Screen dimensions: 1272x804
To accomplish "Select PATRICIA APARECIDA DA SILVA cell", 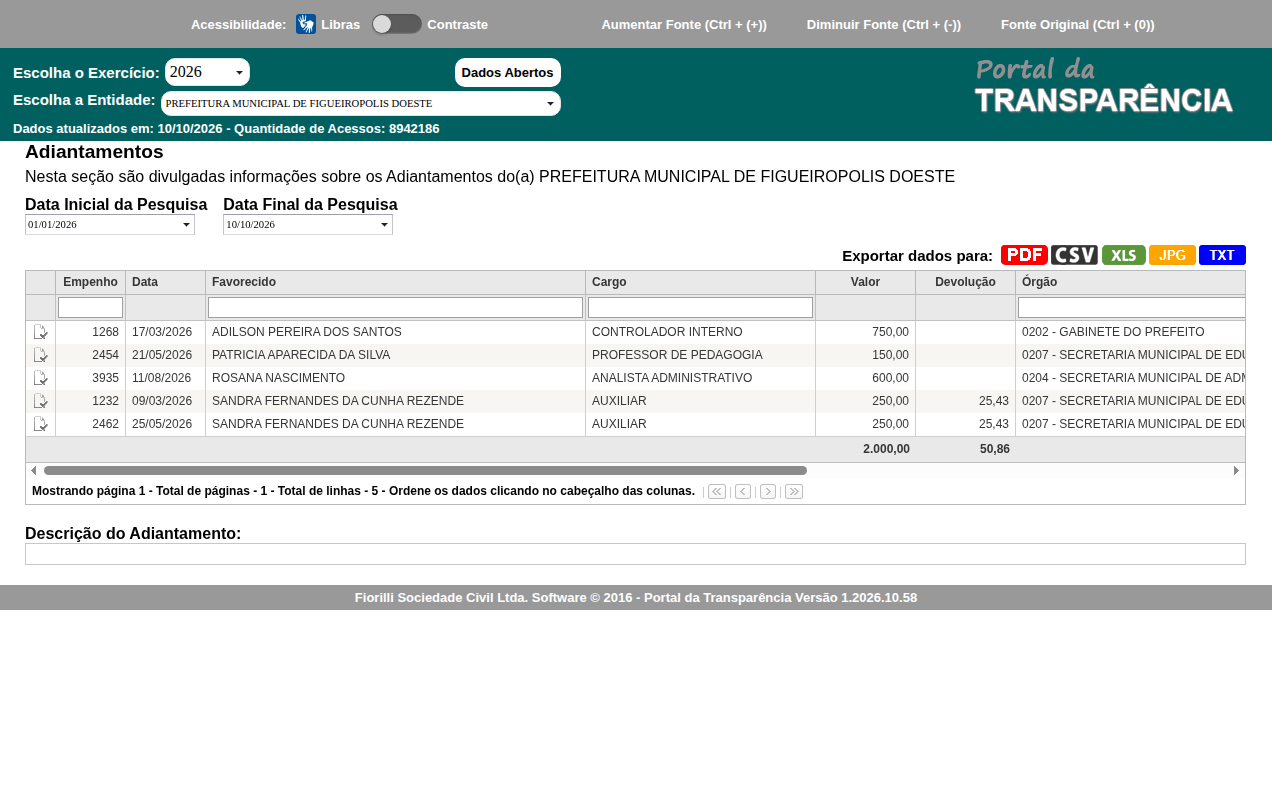I will coord(395,355).
